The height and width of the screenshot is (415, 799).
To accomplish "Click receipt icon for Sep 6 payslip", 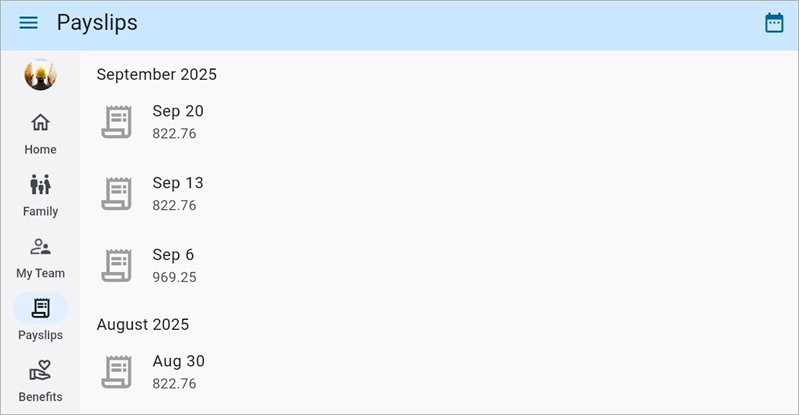I will click(117, 266).
